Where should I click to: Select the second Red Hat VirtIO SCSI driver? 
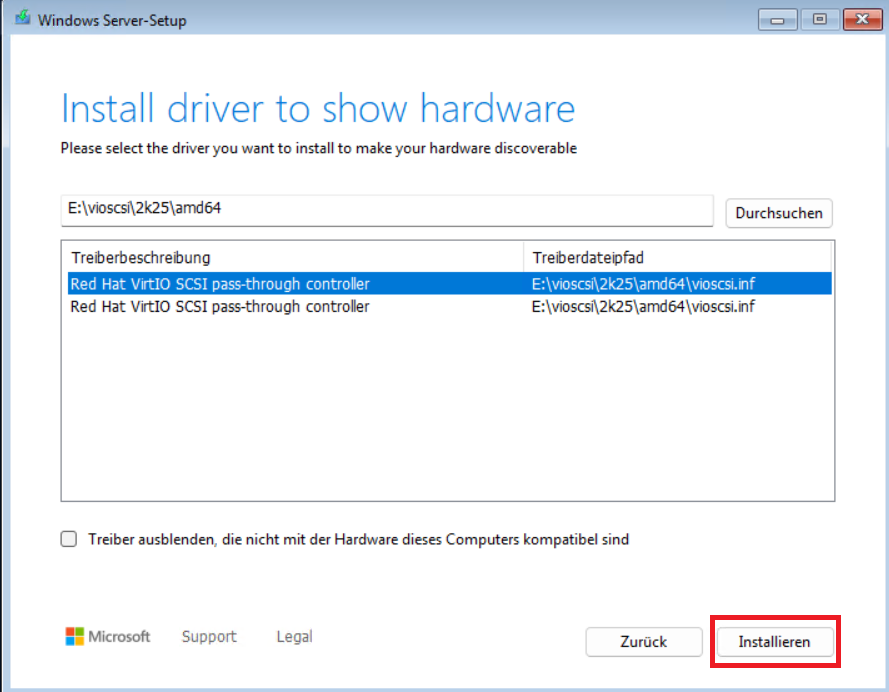click(x=220, y=306)
